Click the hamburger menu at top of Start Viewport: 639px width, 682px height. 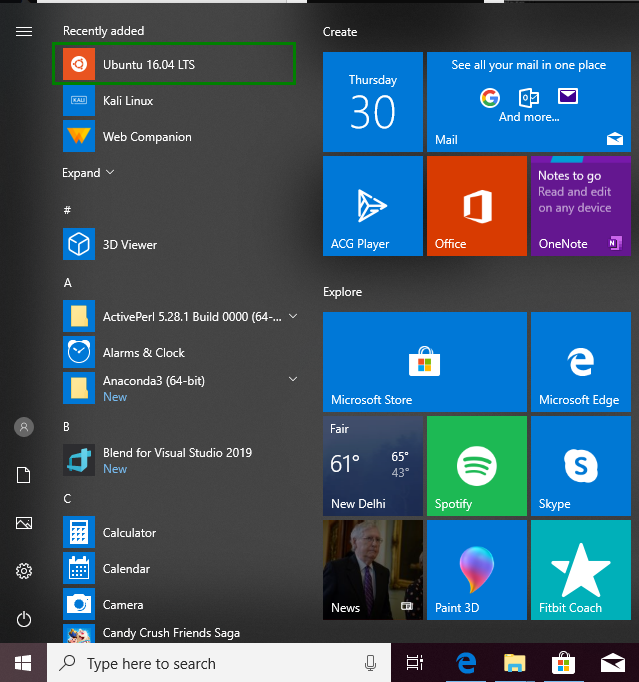click(24, 31)
